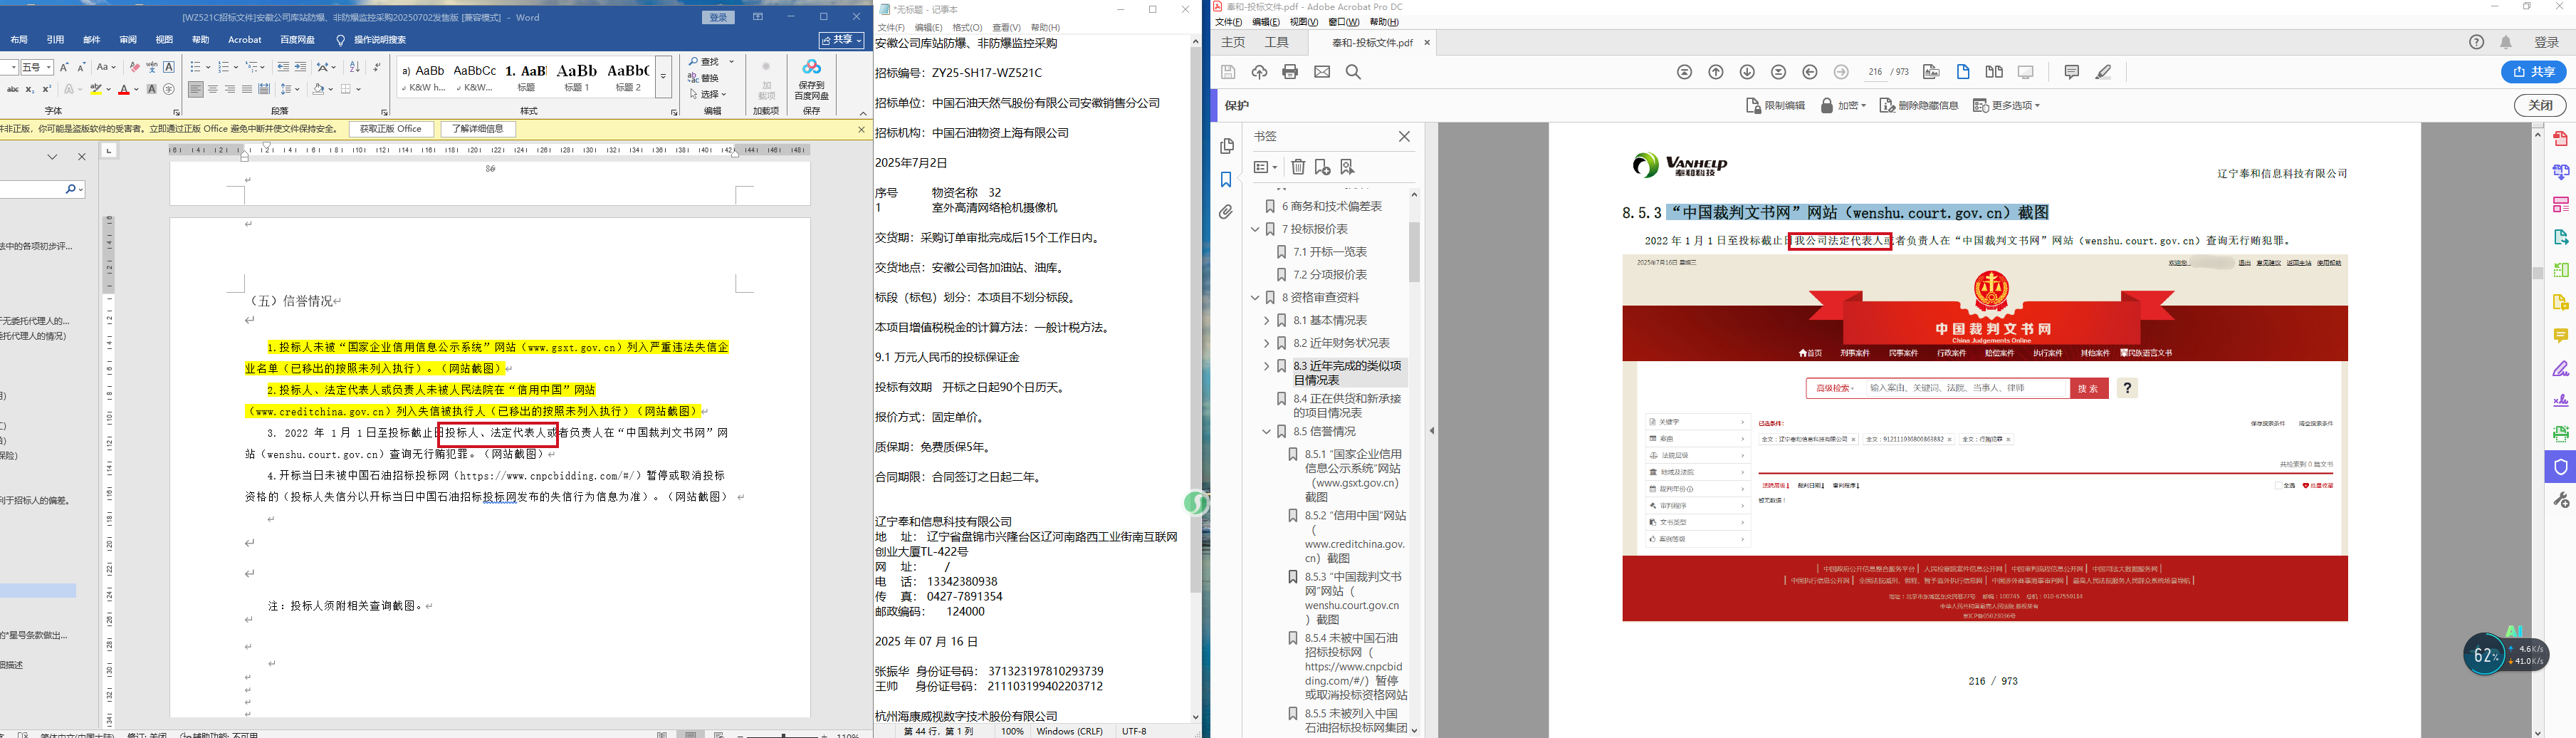Open the Acrobat tab in Word ribbon
Image resolution: width=2576 pixels, height=738 pixels.
coord(245,40)
